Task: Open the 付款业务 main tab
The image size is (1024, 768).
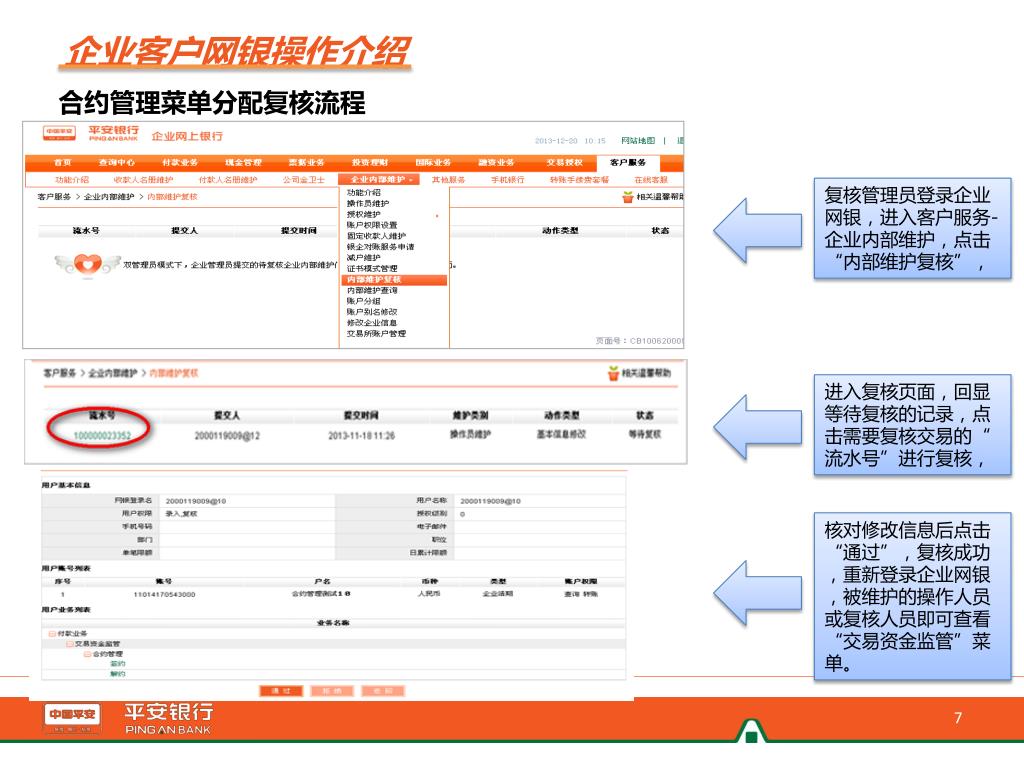Action: [x=180, y=163]
